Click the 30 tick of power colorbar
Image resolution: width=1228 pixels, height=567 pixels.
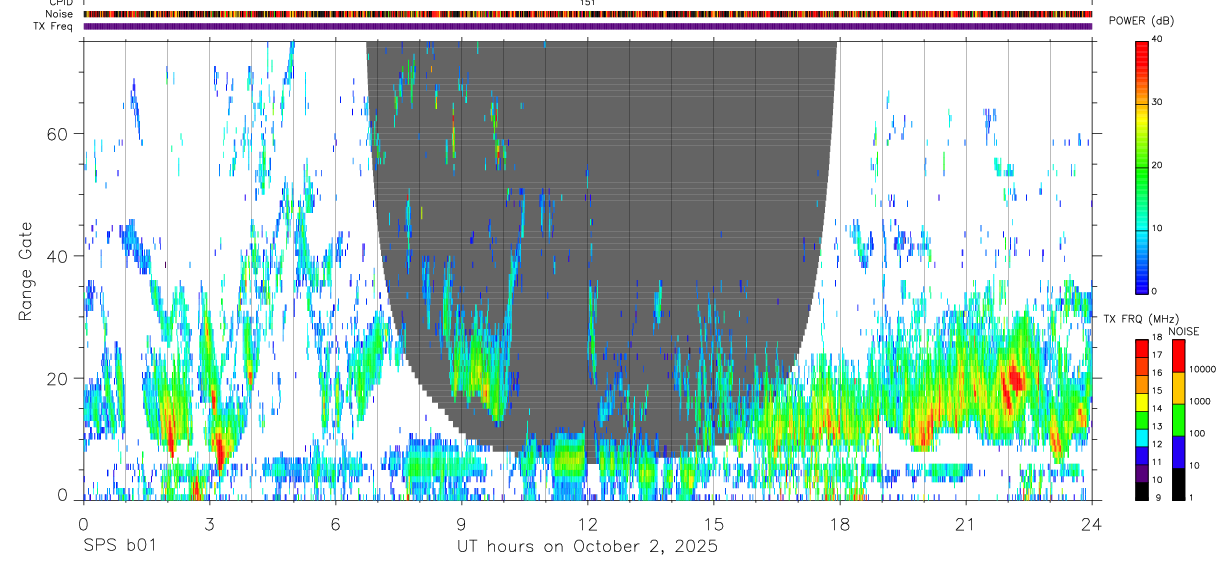click(x=1158, y=103)
